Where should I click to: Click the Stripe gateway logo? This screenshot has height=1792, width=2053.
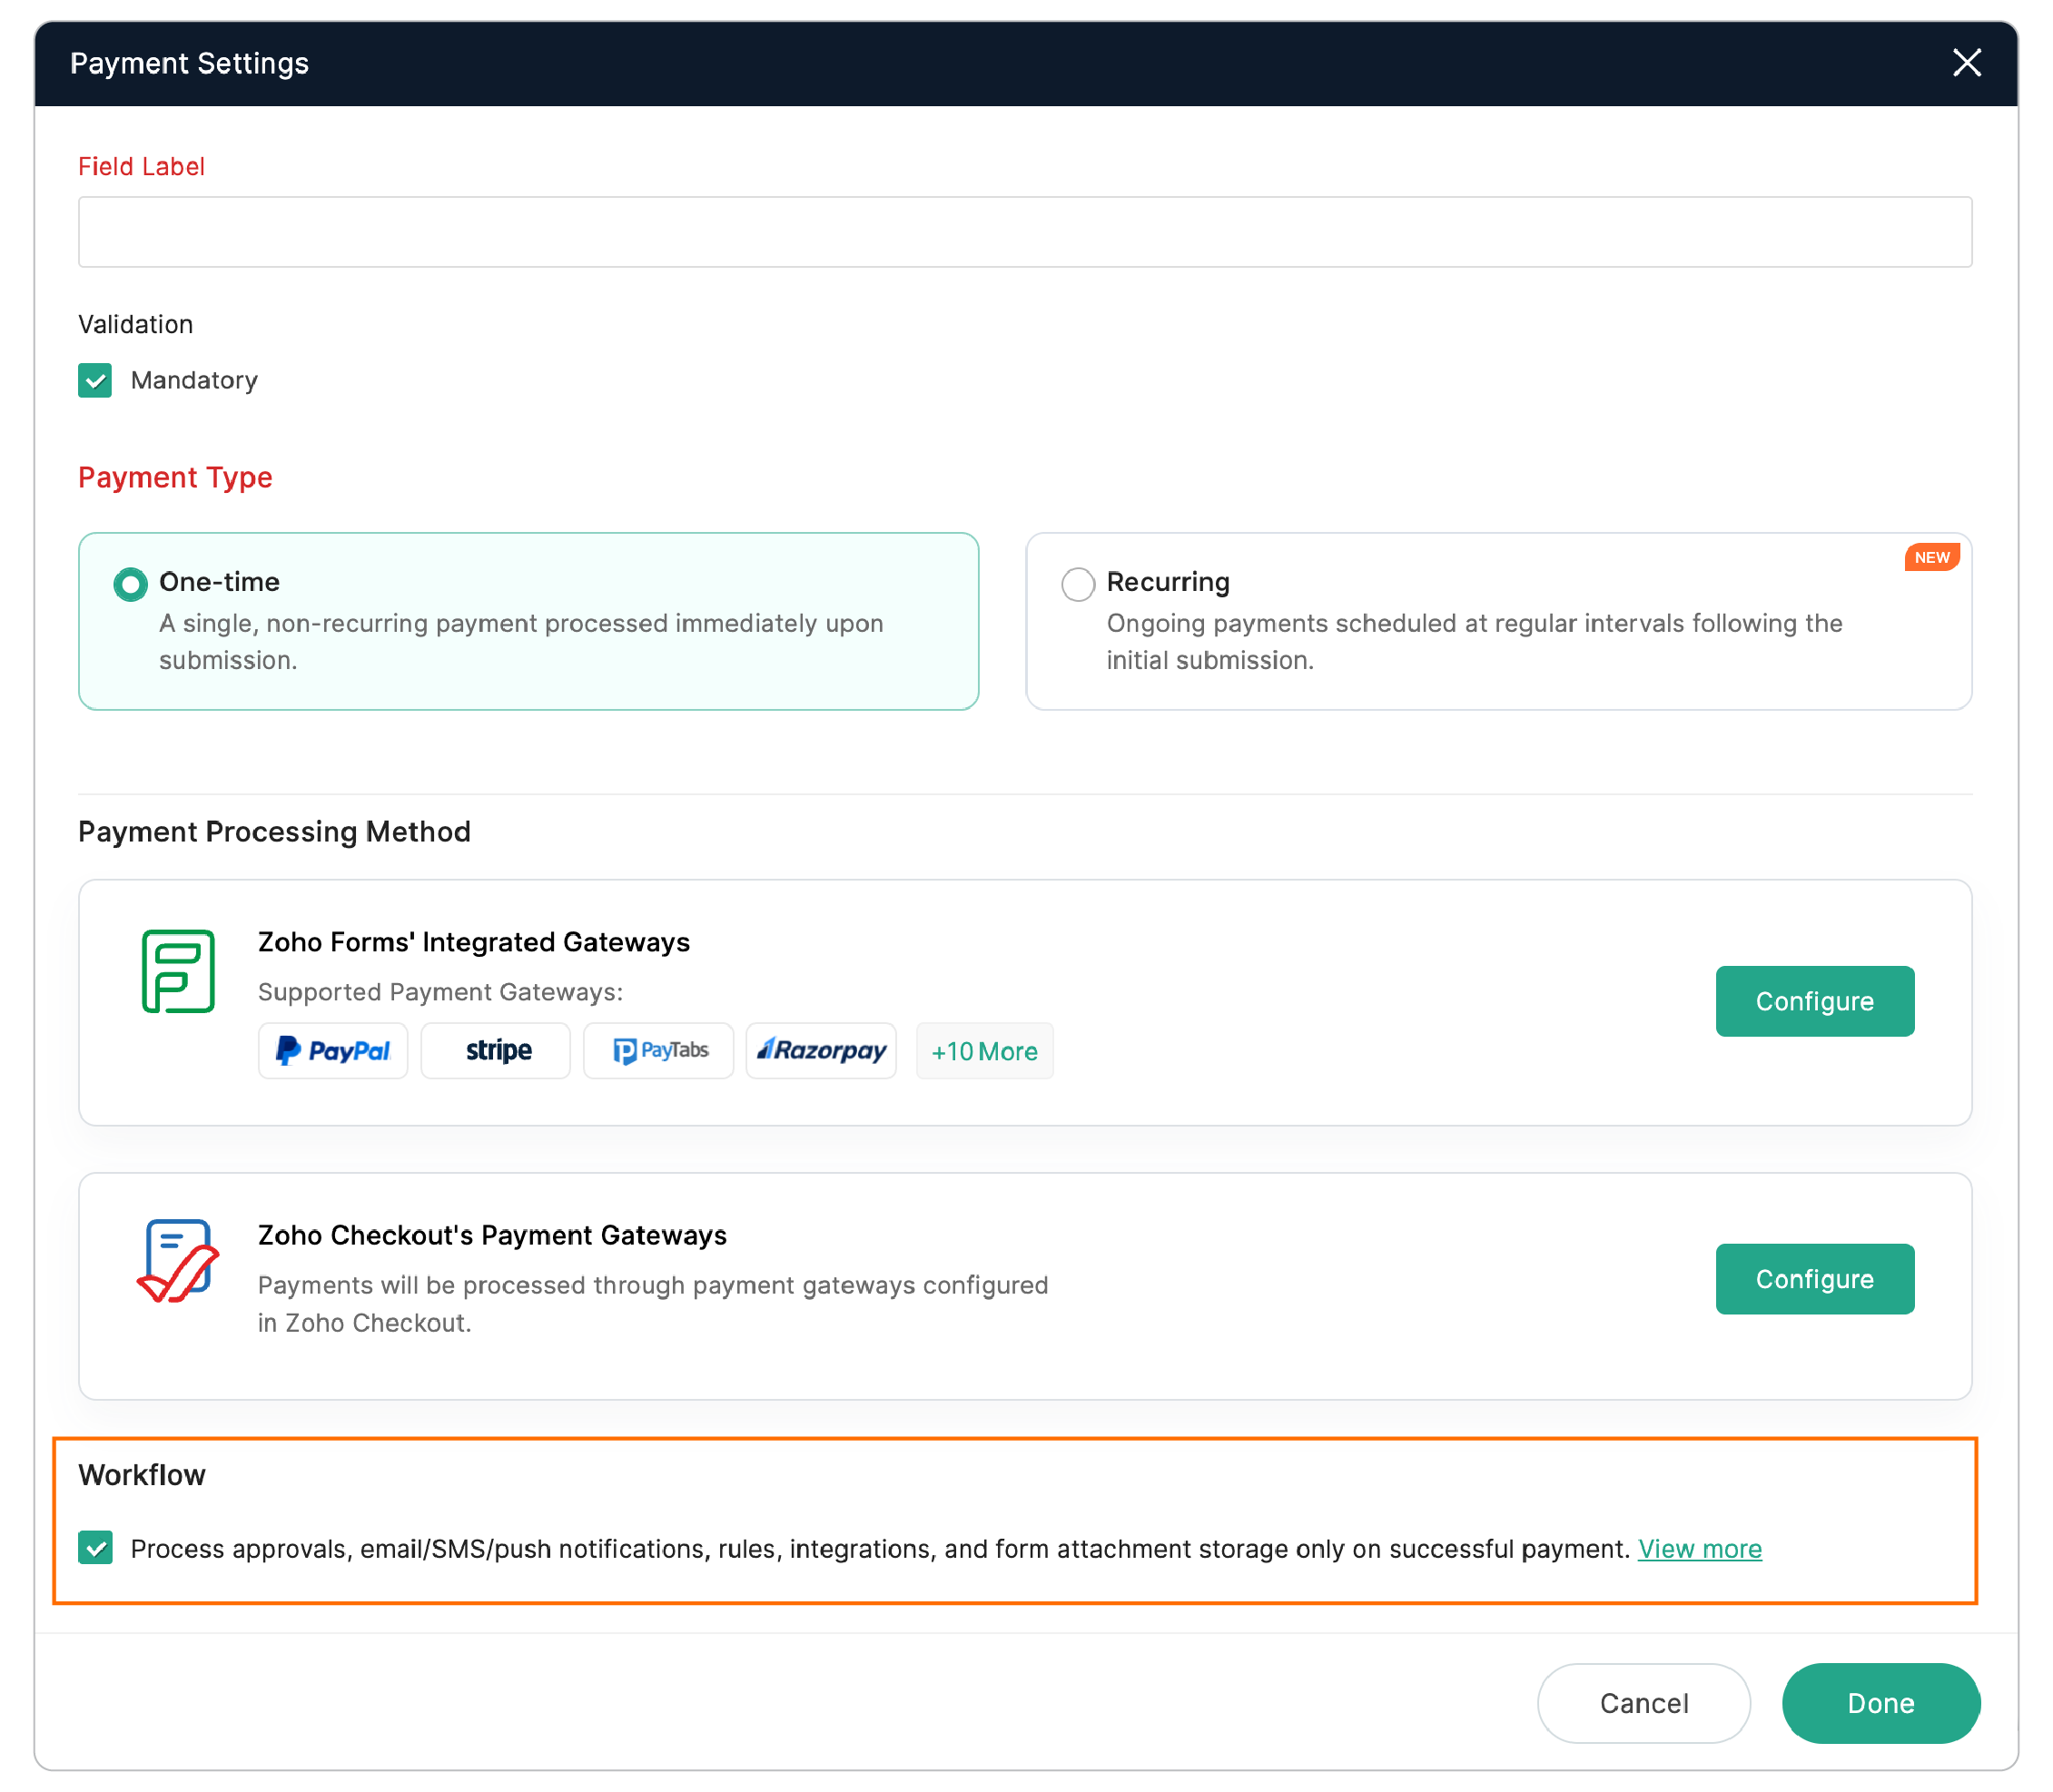coord(495,1050)
